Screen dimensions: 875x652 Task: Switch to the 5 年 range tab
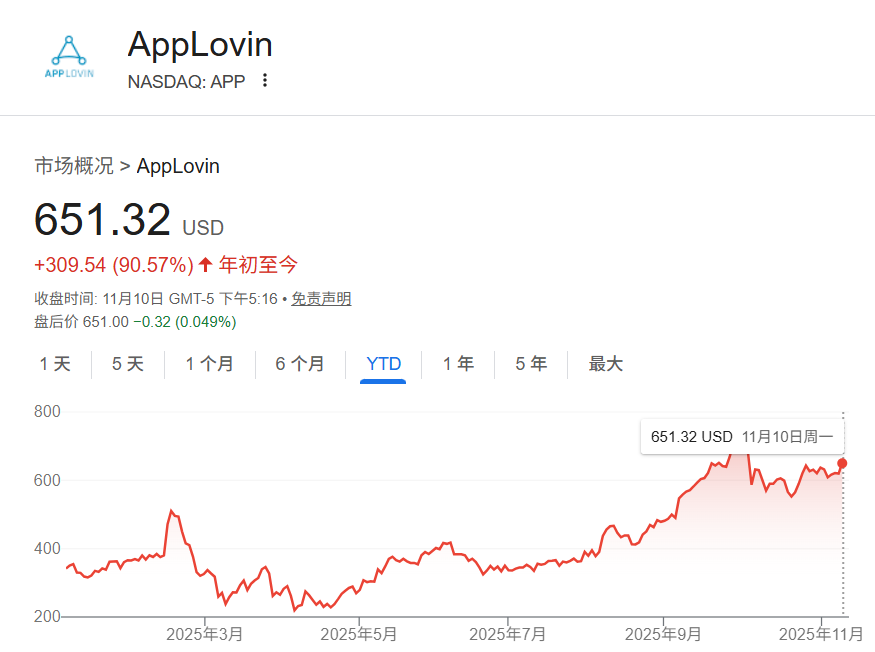531,364
